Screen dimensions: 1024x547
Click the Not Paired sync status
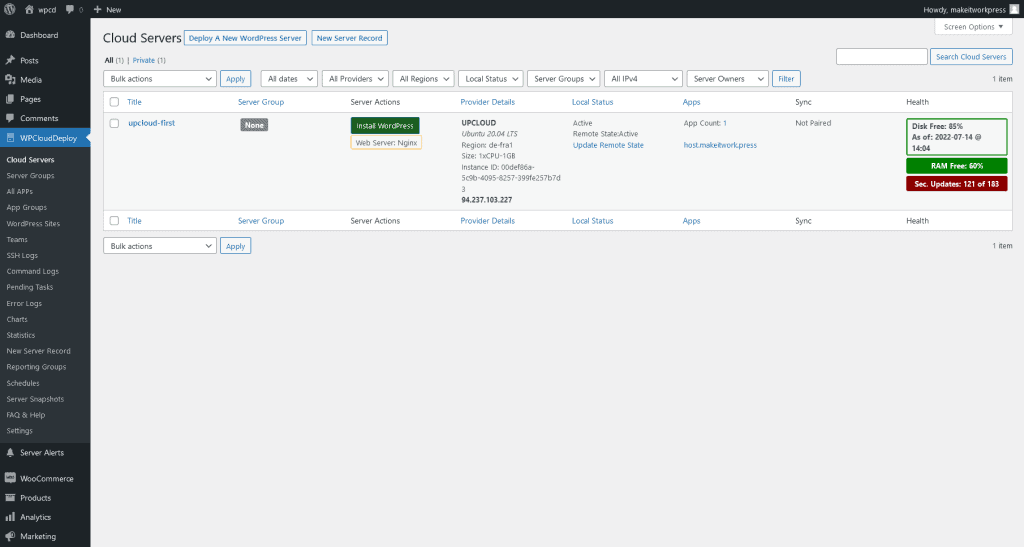pos(813,123)
